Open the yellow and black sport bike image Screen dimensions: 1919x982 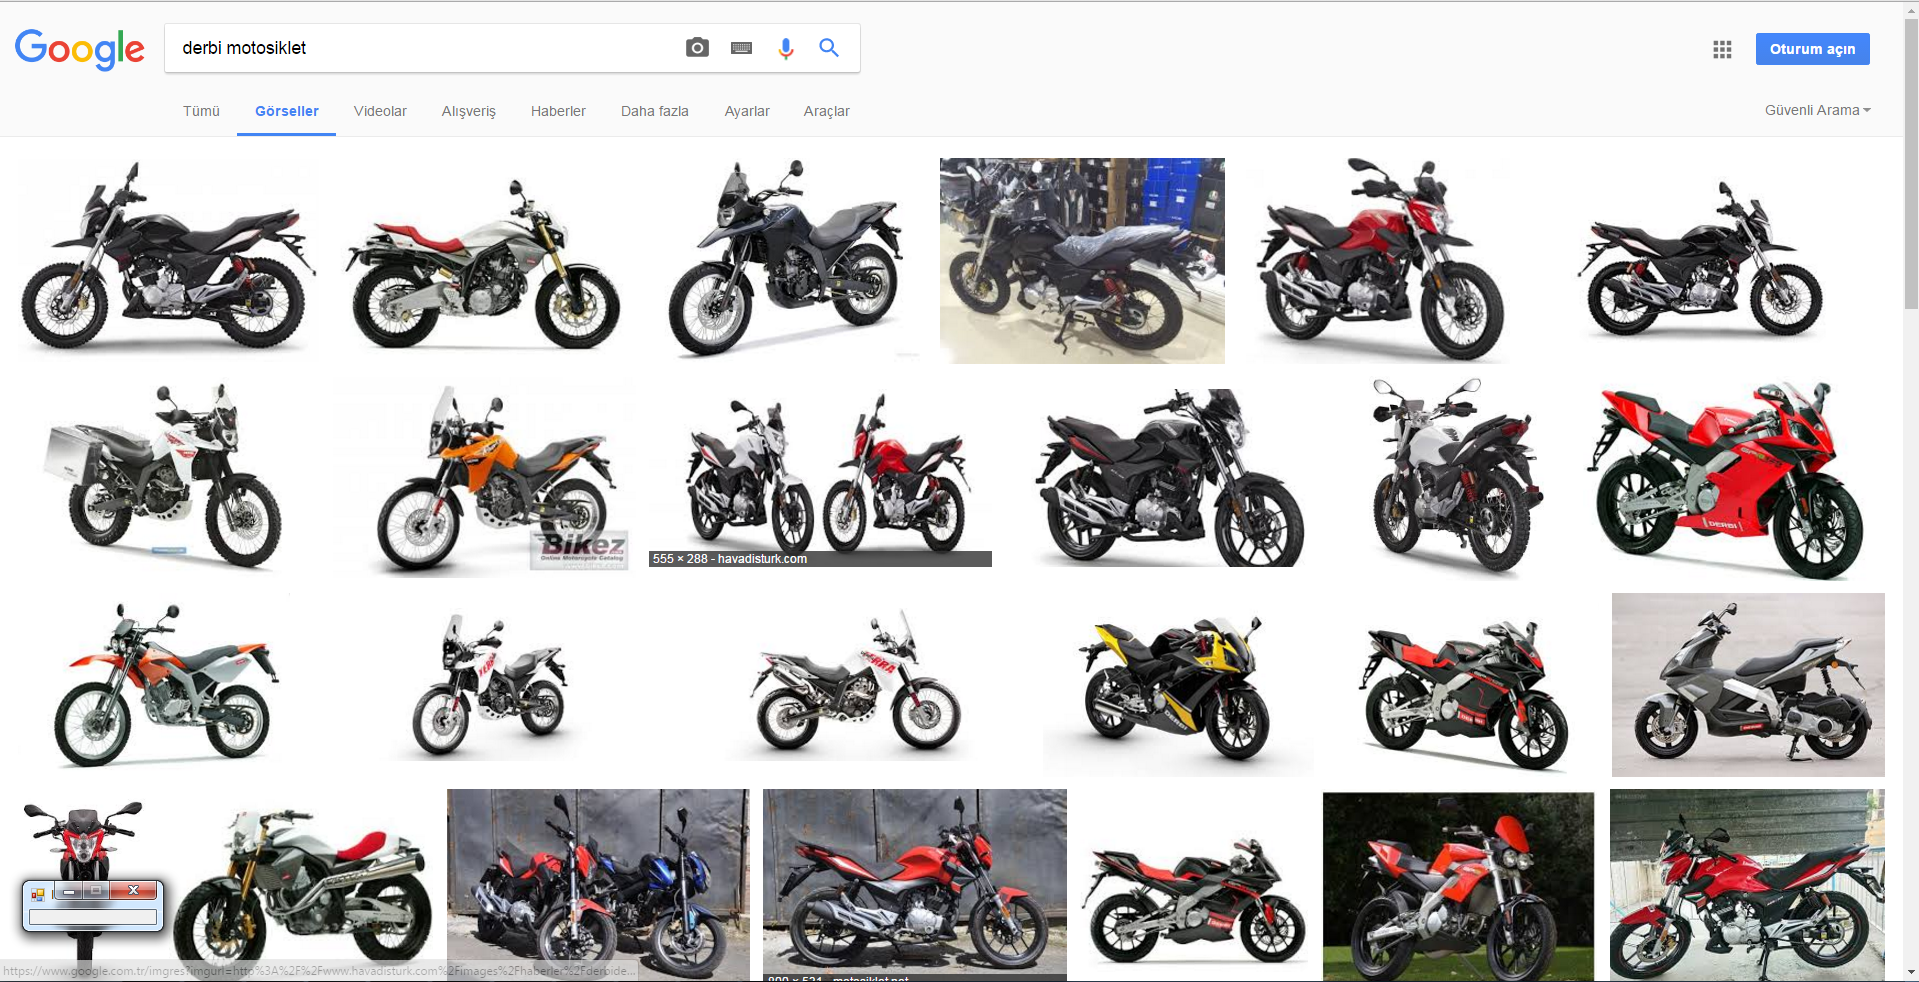[1178, 686]
